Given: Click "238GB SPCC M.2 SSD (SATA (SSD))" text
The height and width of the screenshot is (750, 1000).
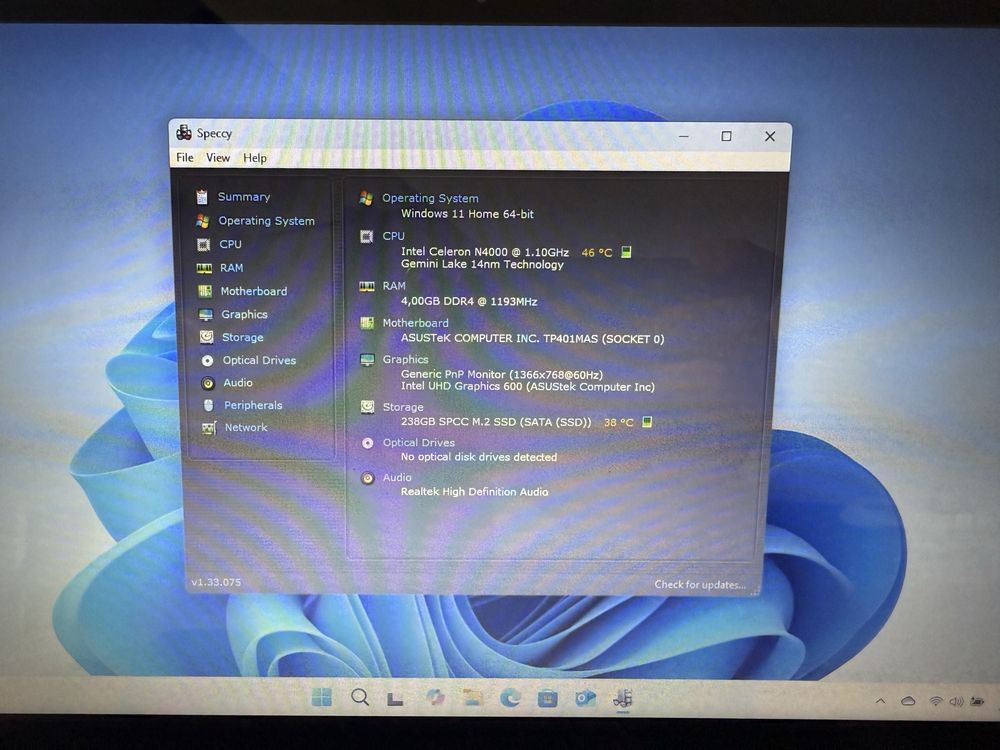Looking at the screenshot, I should click(x=496, y=422).
